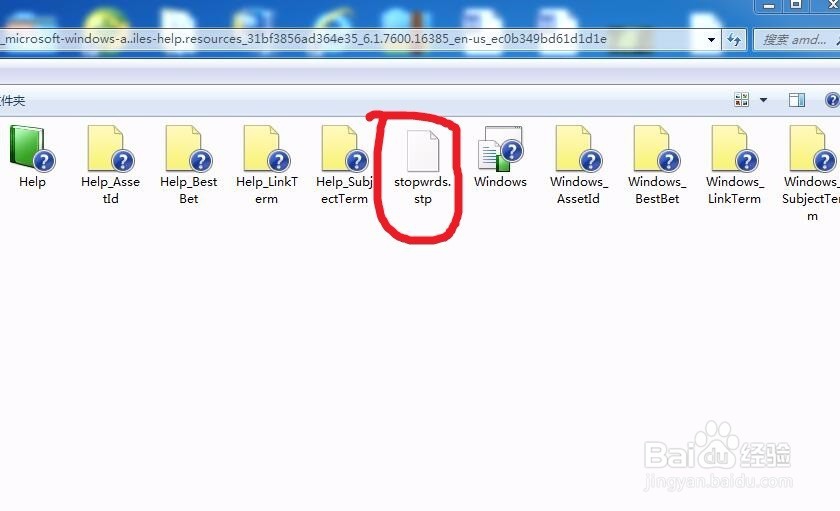Select the Windows_BestBet file icon
The width and height of the screenshot is (840, 511).
click(657, 148)
